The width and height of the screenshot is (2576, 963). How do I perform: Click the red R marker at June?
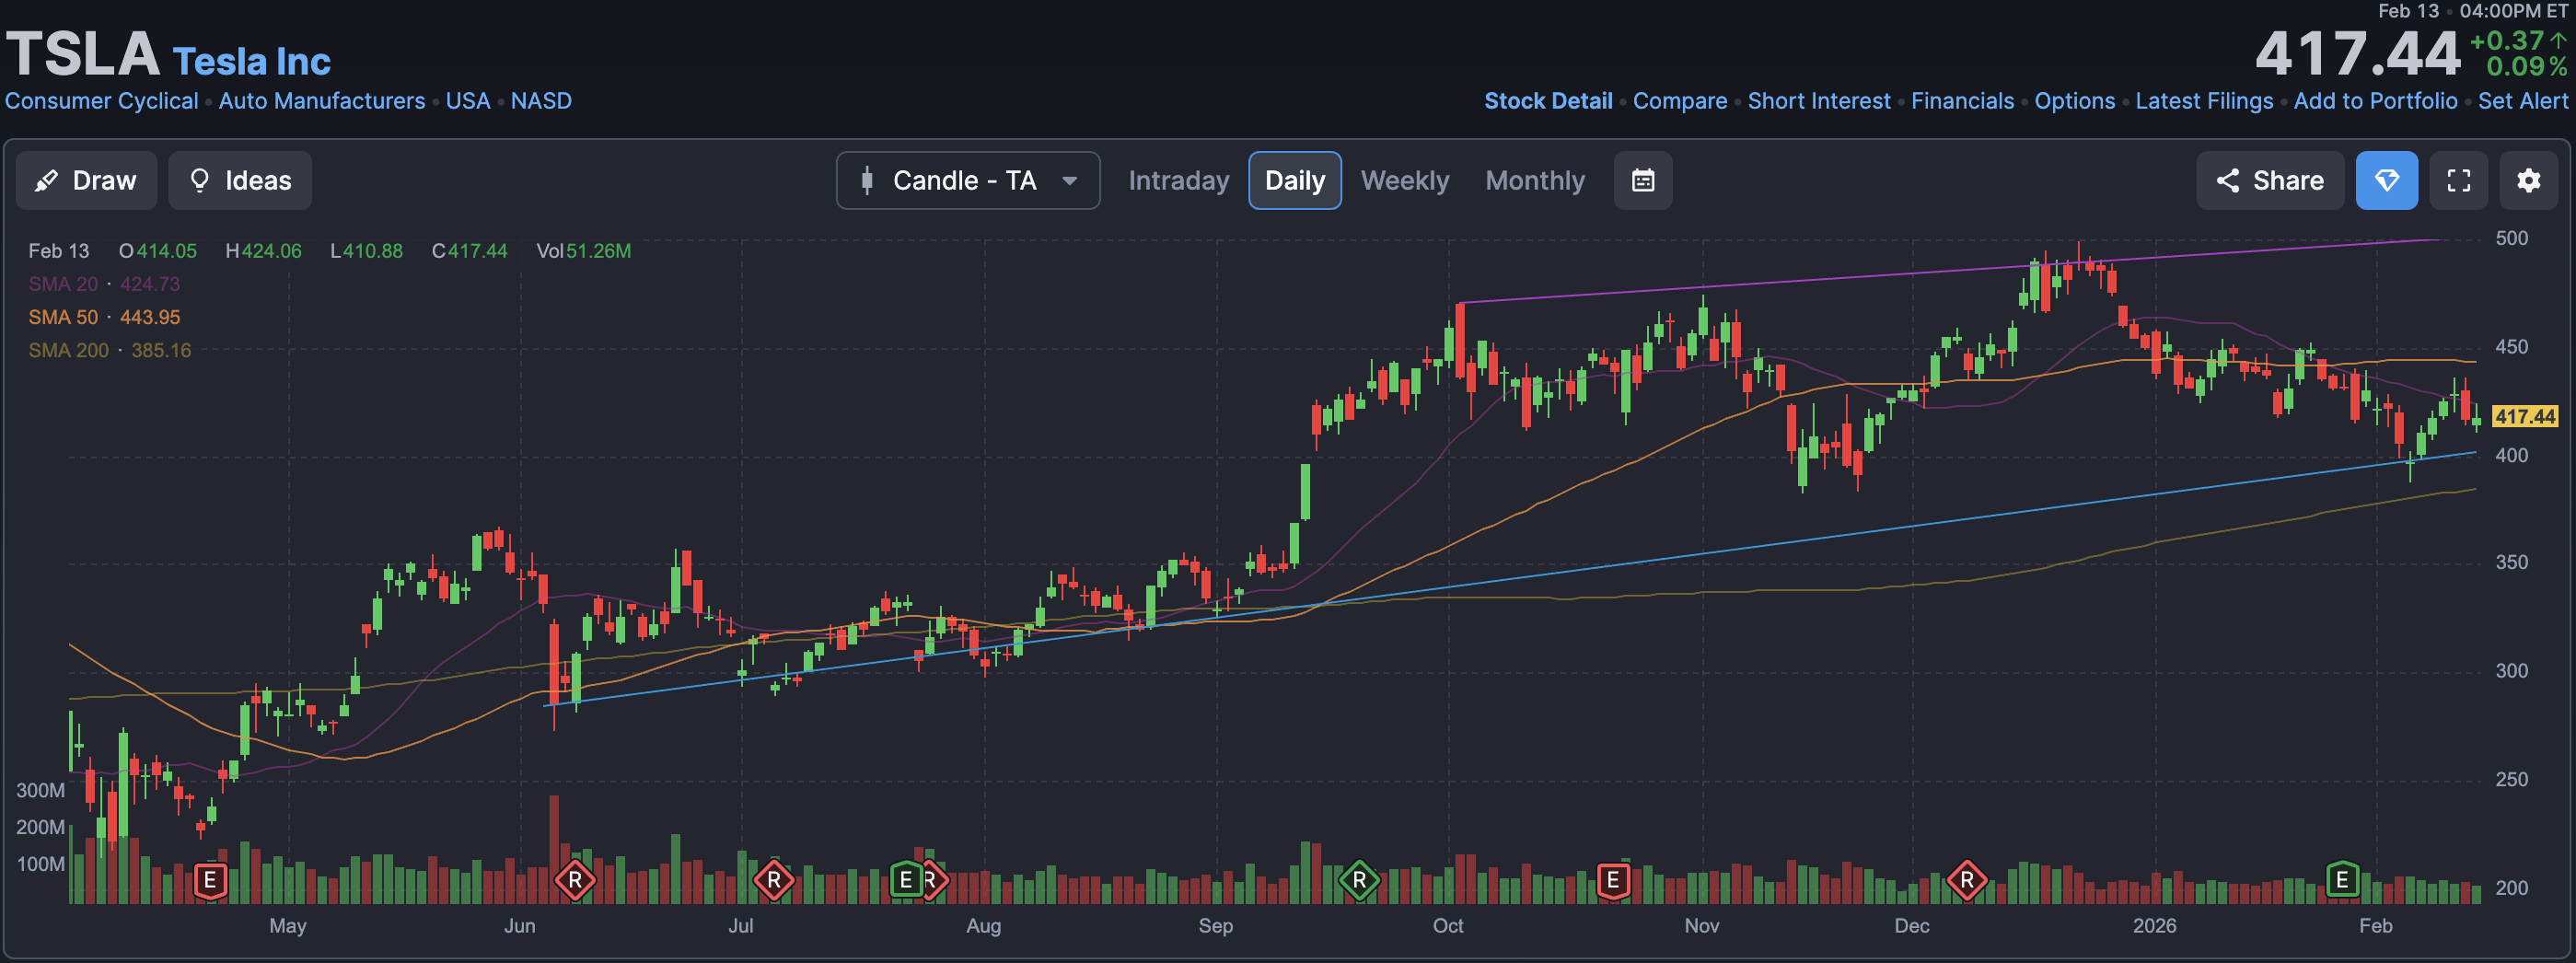[x=575, y=881]
